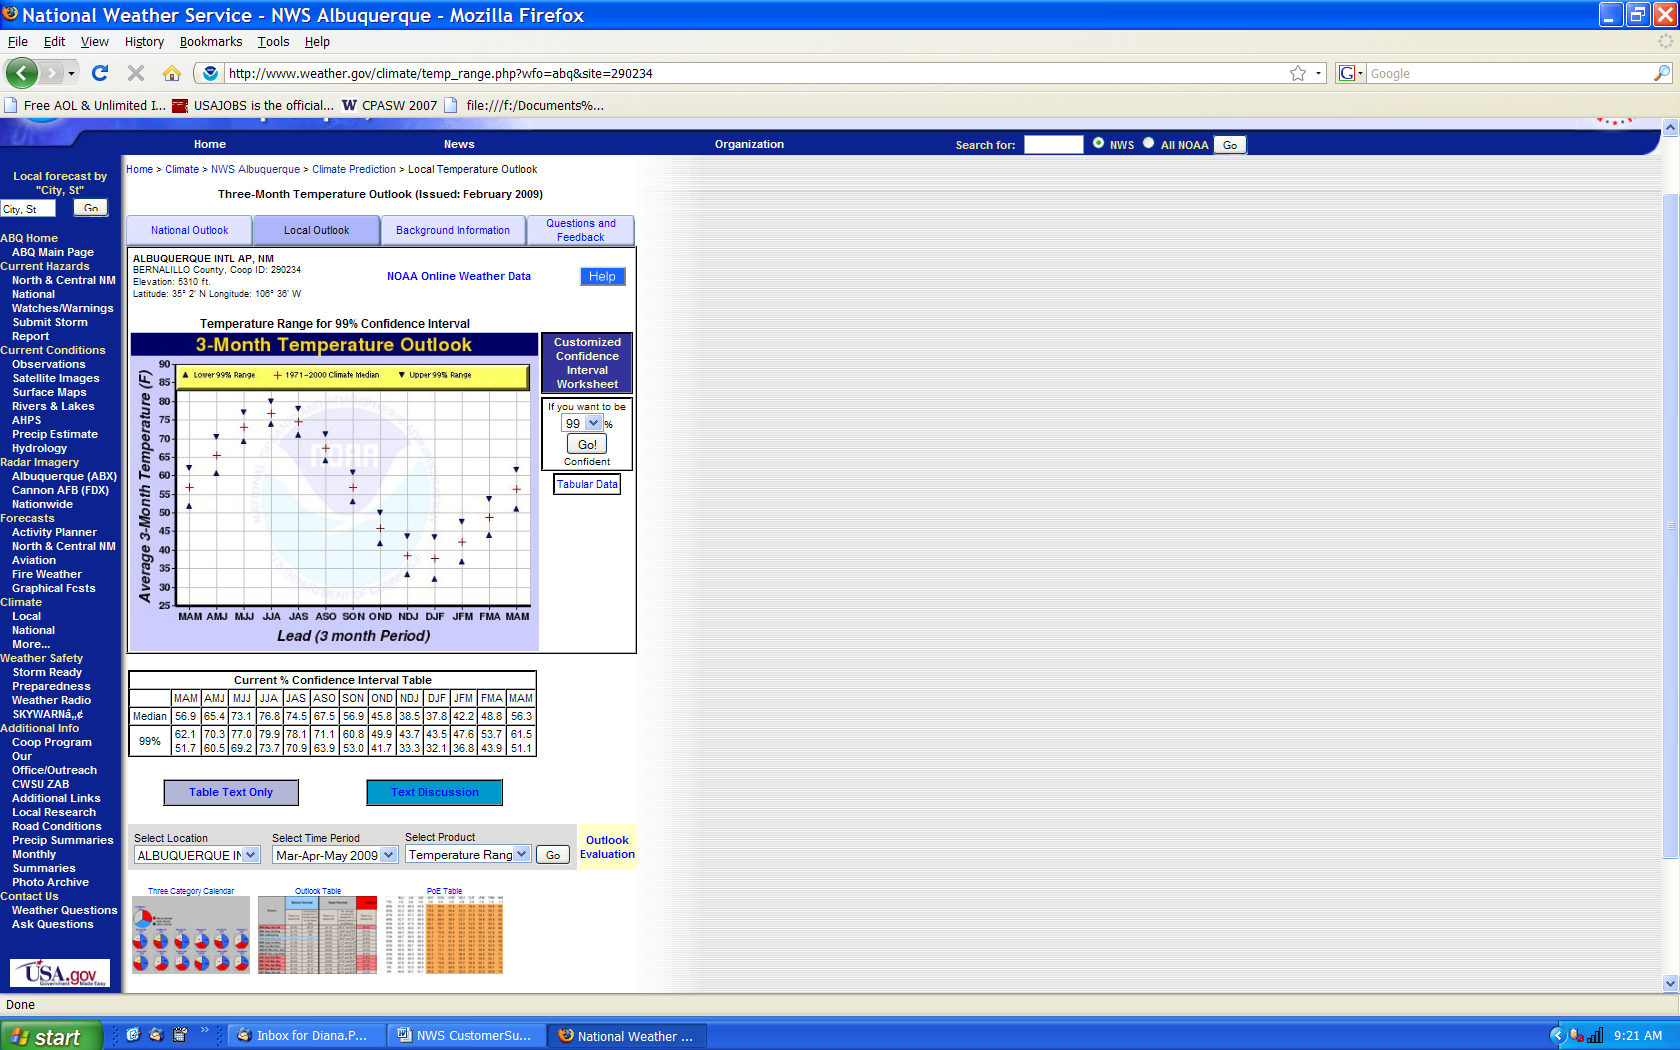Switch to National Outlook tab
1680x1050 pixels.
(x=189, y=230)
